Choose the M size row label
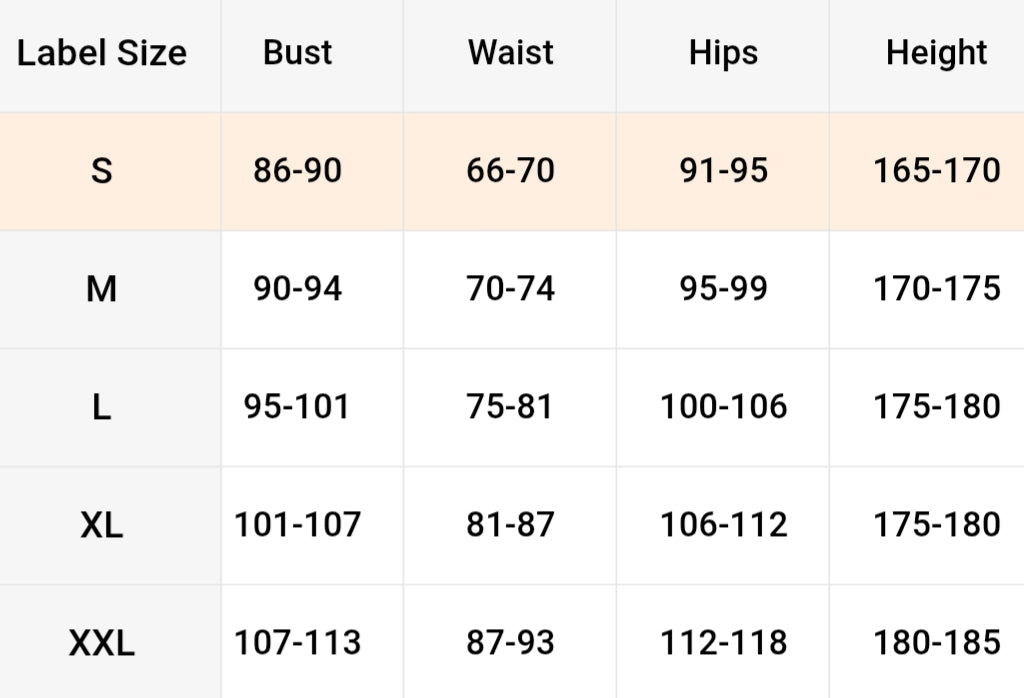 coord(101,289)
